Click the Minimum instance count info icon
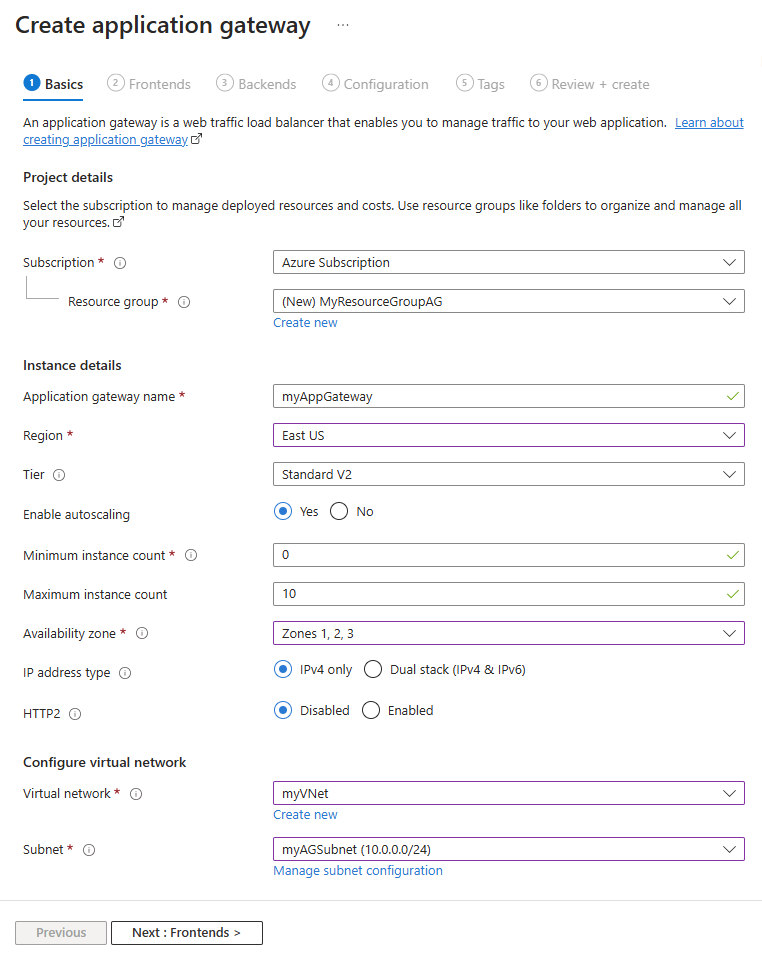This screenshot has width=762, height=958. tap(191, 554)
